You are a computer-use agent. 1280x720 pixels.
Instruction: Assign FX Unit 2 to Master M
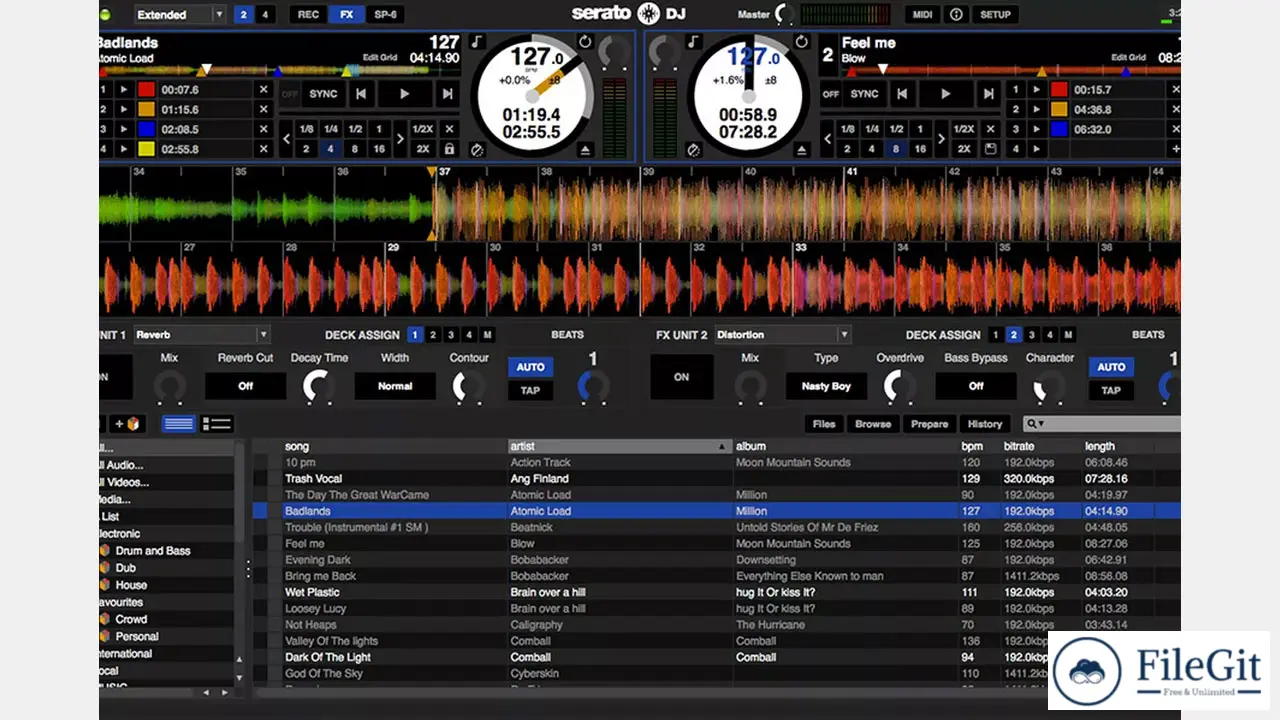pos(1068,335)
